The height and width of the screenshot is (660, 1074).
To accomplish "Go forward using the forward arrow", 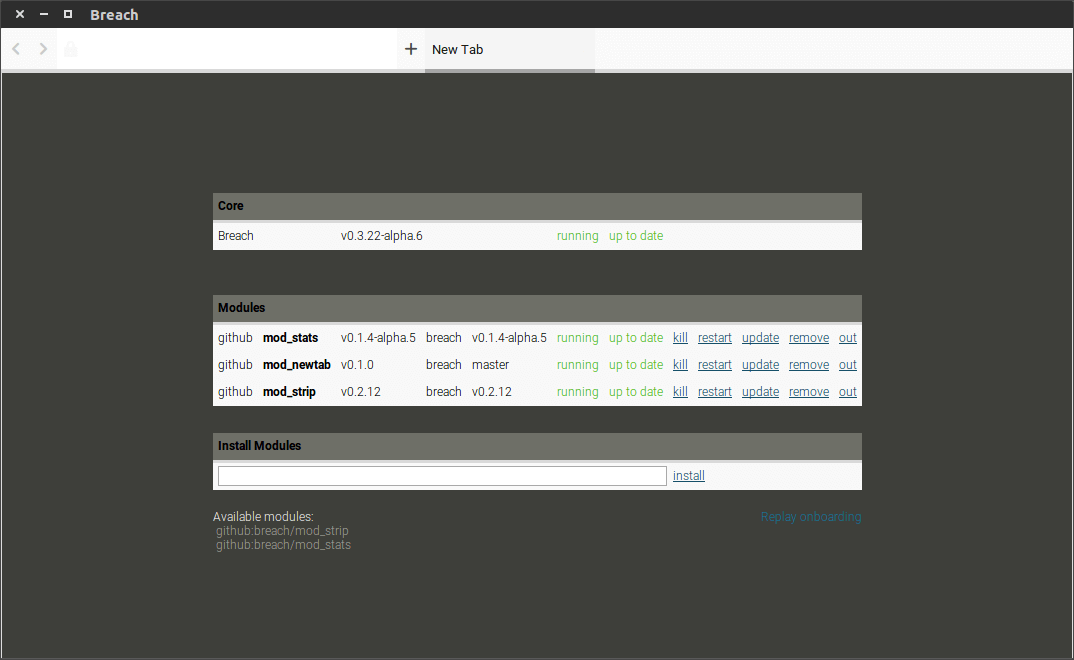I will pos(43,49).
